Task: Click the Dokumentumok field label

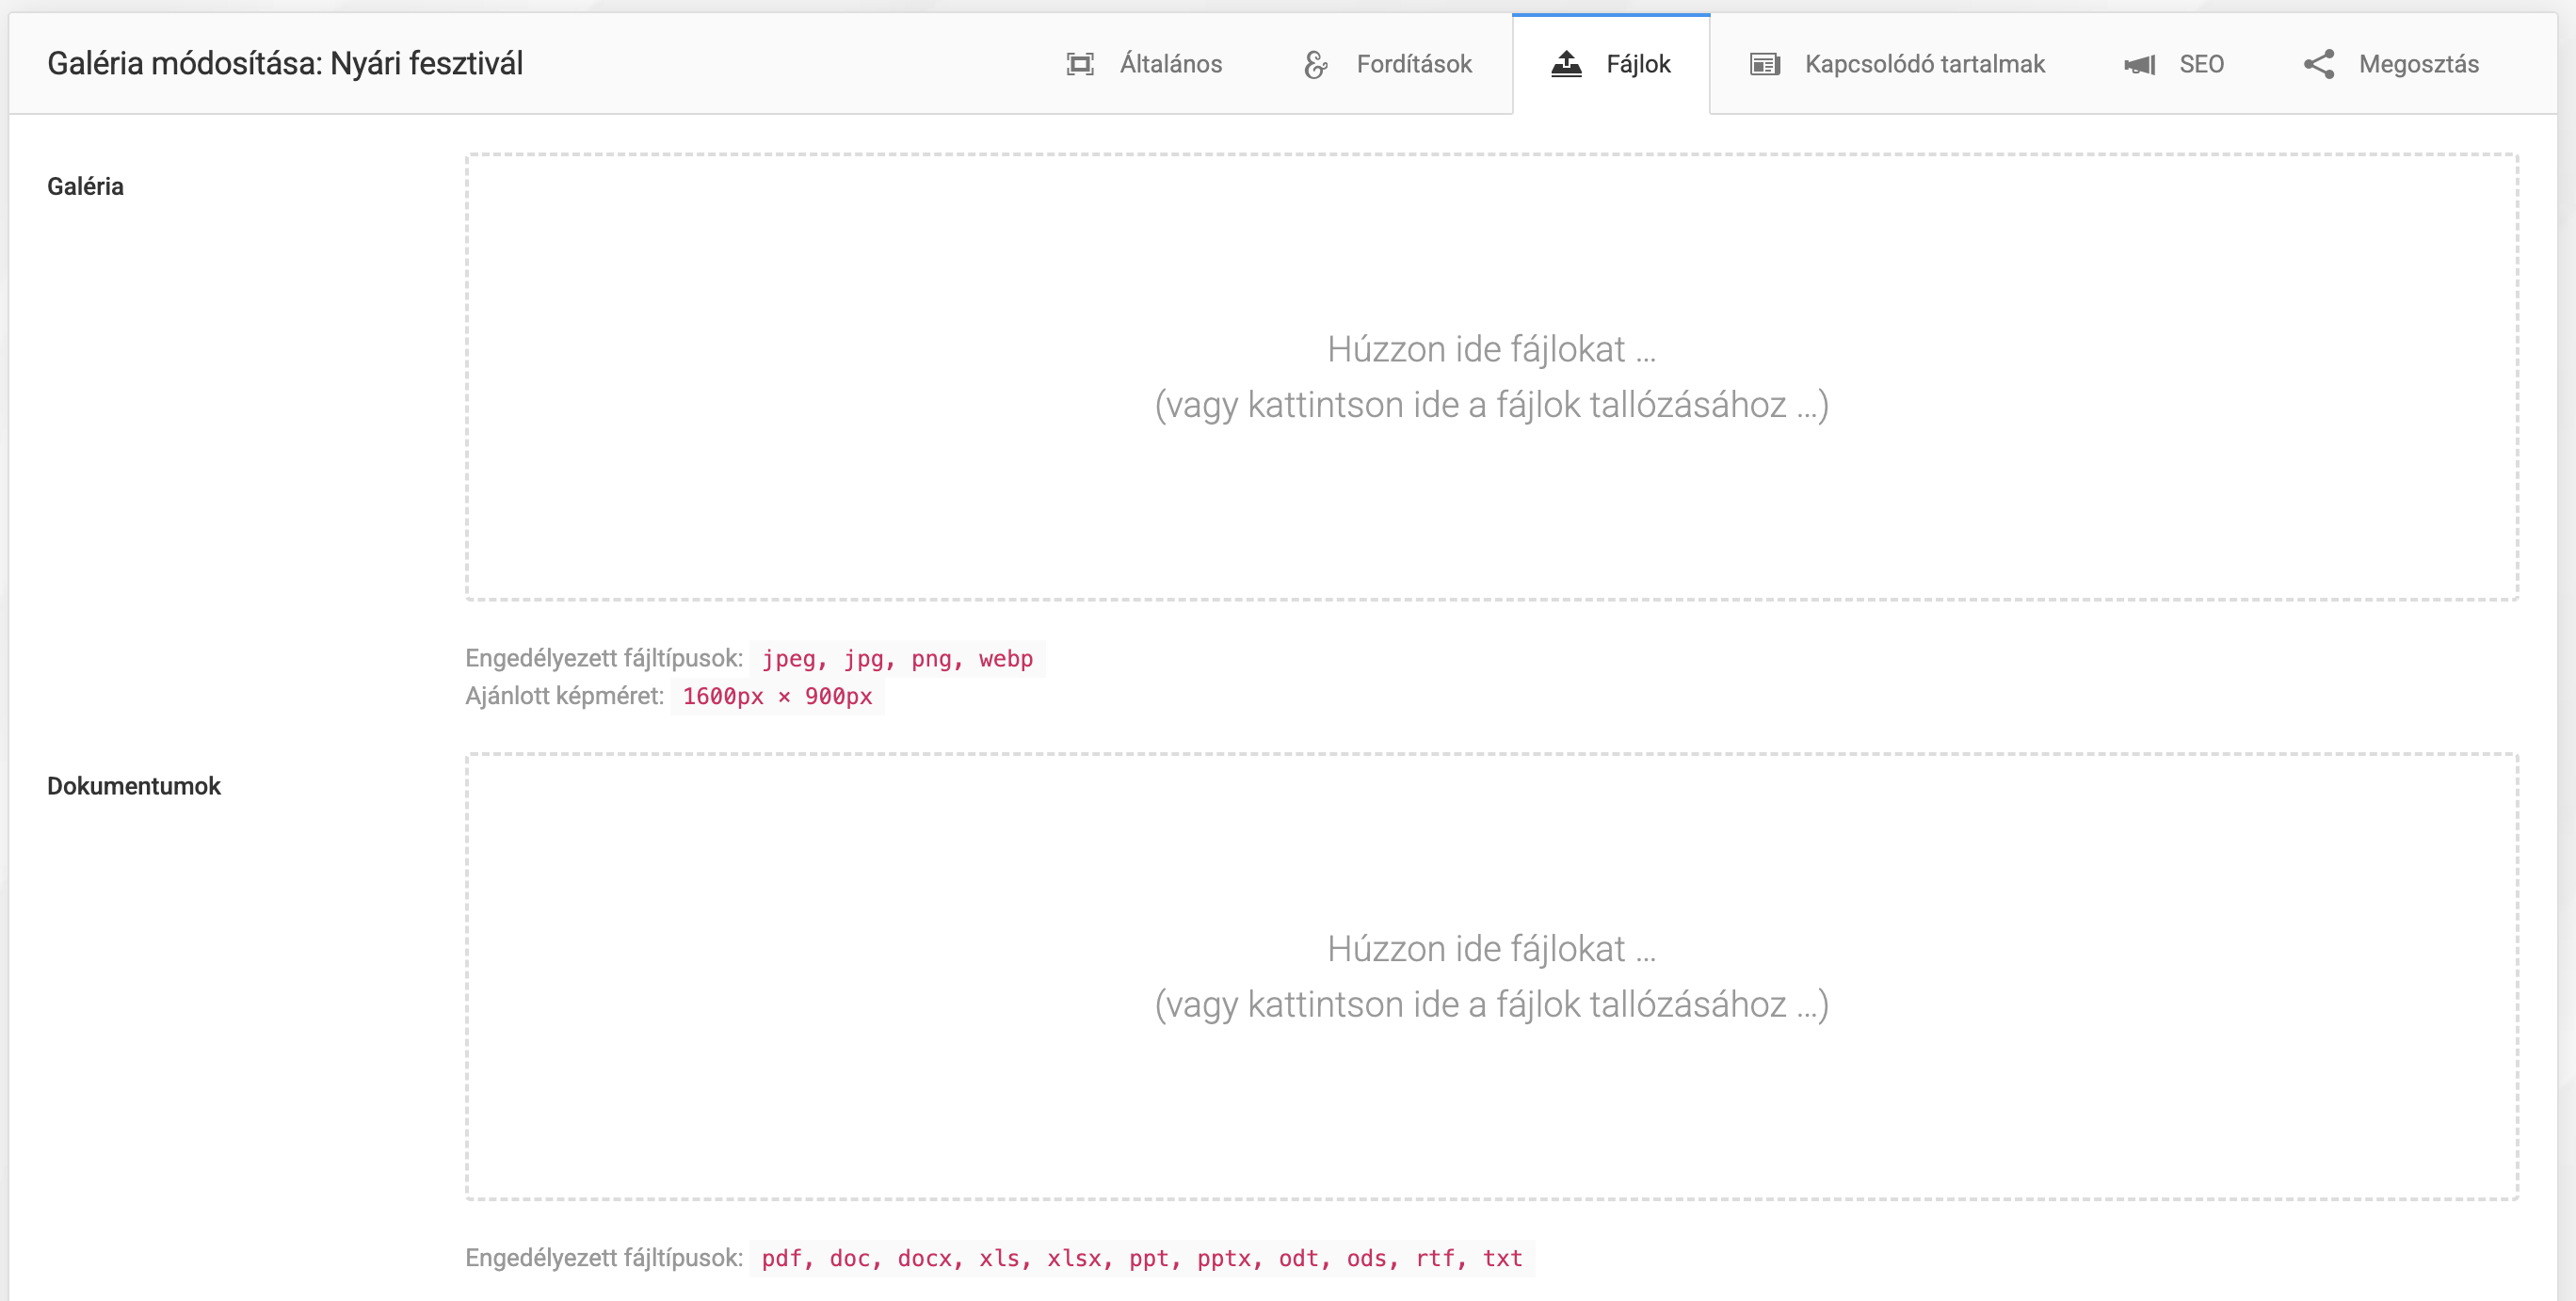Action: click(x=133, y=786)
